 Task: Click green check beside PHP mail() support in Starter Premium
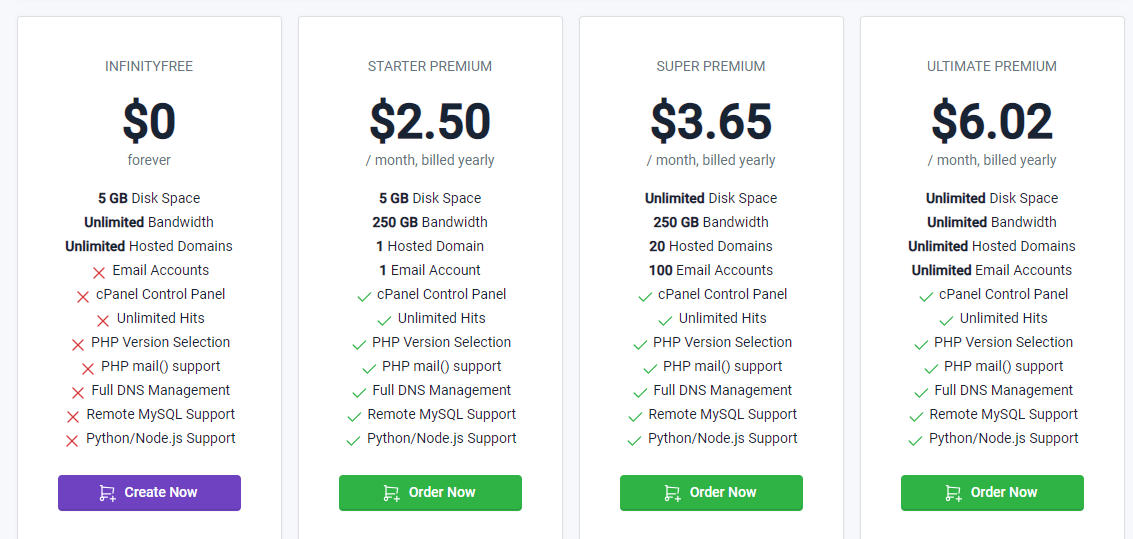369,368
